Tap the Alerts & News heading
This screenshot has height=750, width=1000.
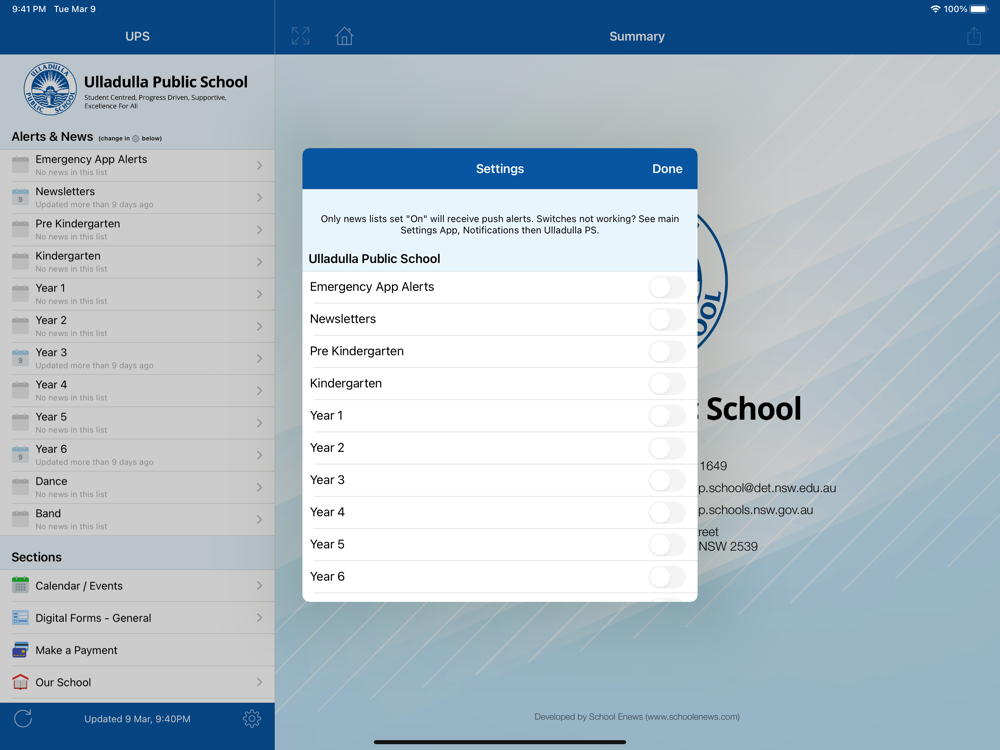[52, 136]
